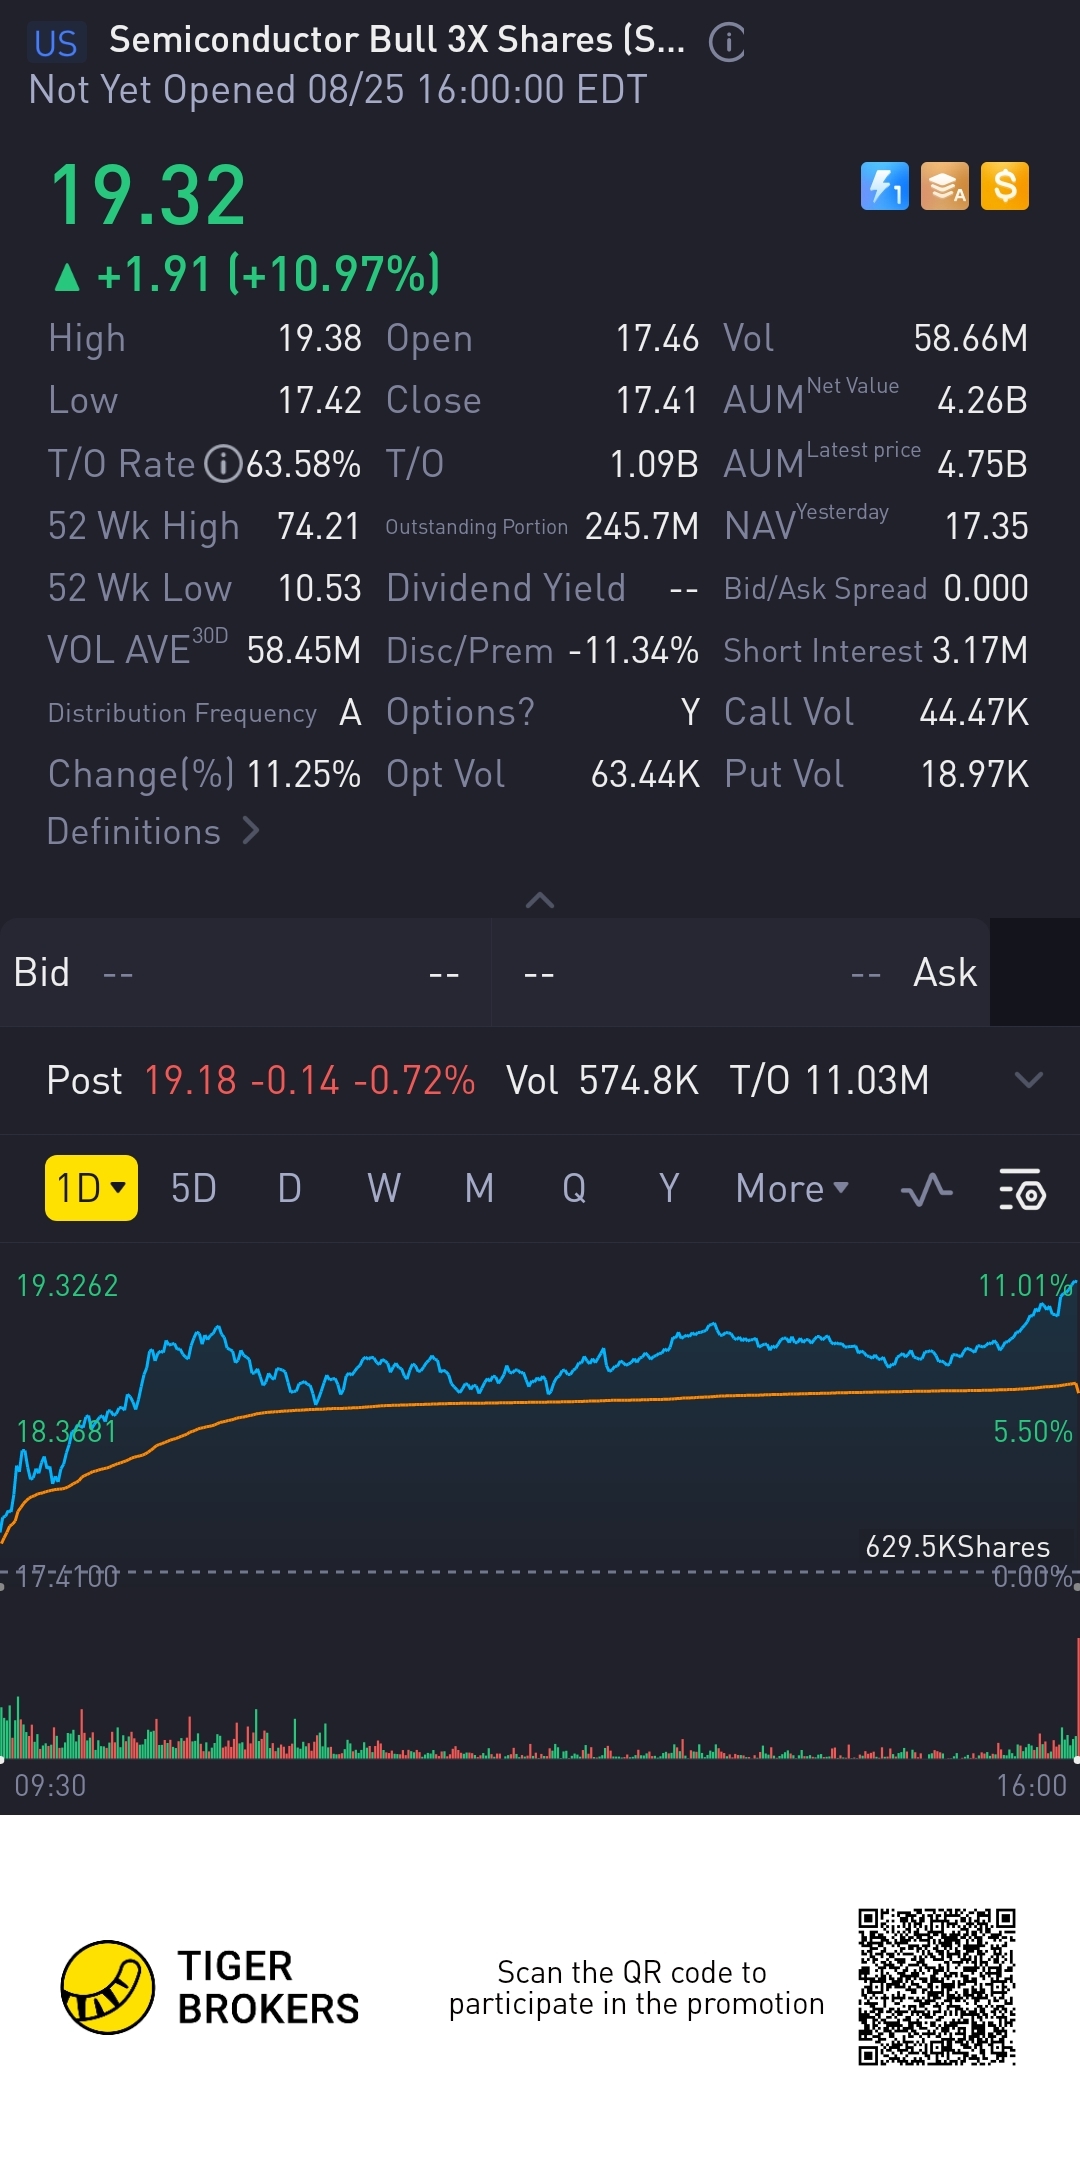Screen dimensions: 1080x2160
Task: Collapse the quote details with up chevron
Action: (540, 900)
